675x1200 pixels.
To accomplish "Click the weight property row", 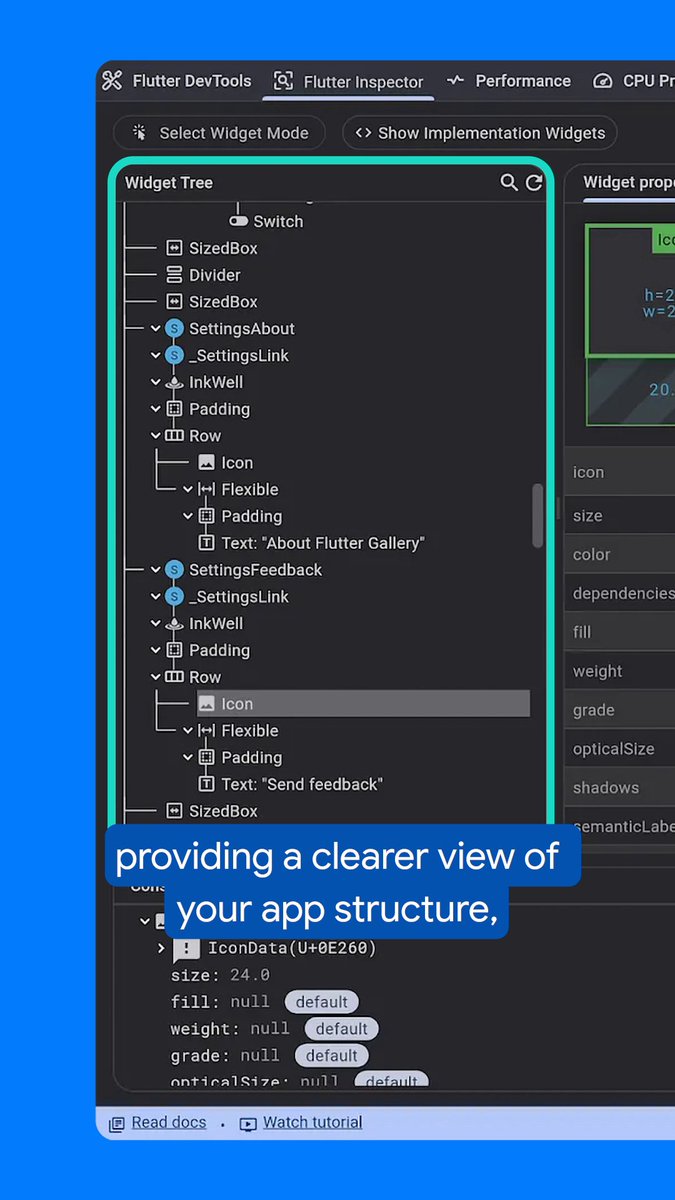I will tap(619, 671).
